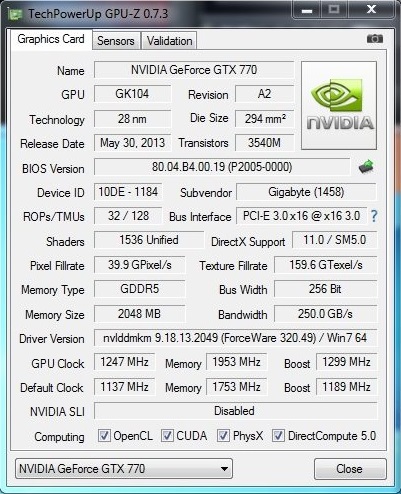Click the Computing label
401x494 pixels.
point(59,437)
